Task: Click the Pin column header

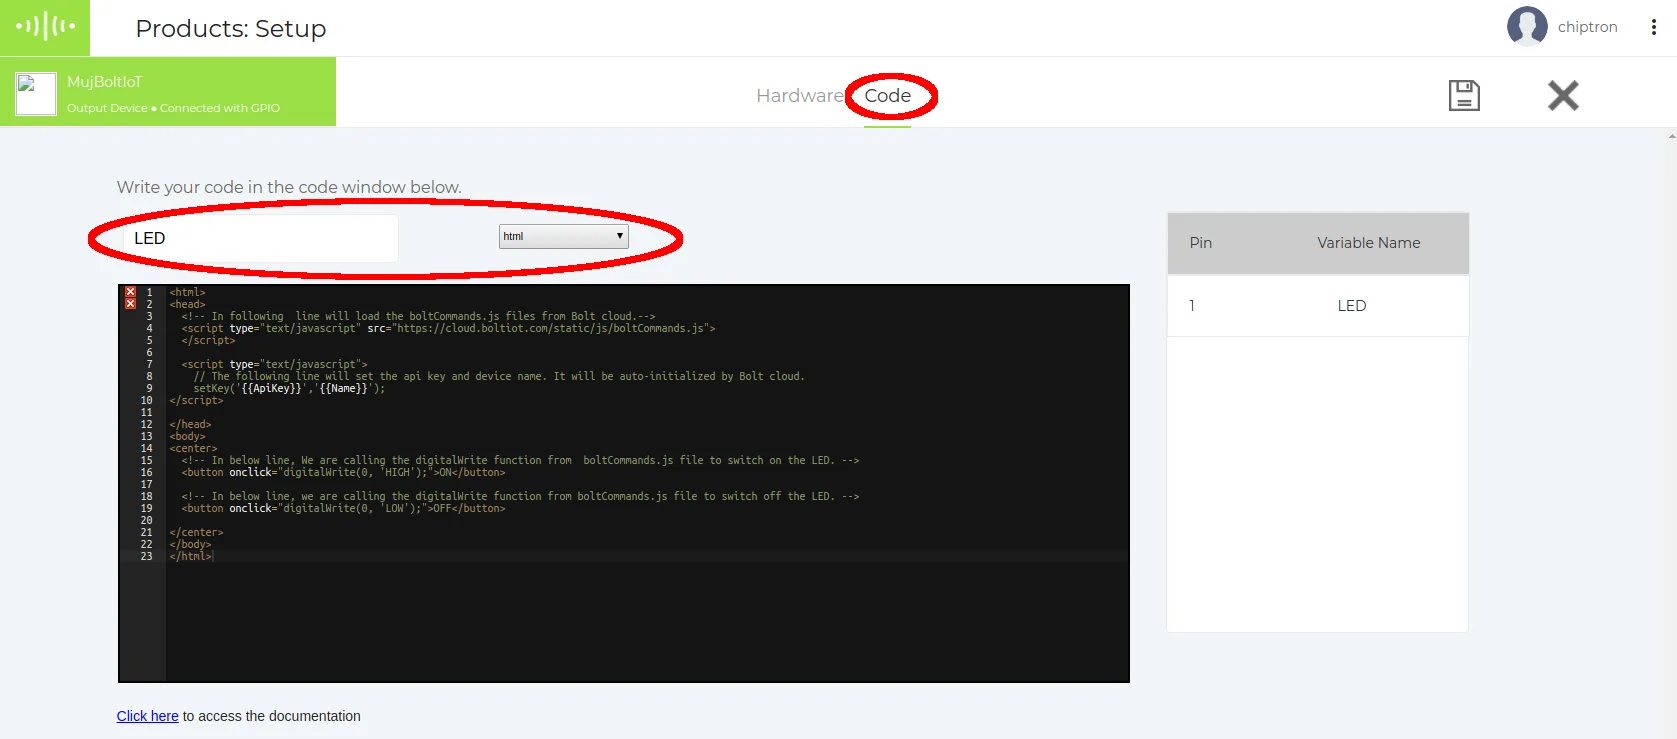Action: 1200,243
